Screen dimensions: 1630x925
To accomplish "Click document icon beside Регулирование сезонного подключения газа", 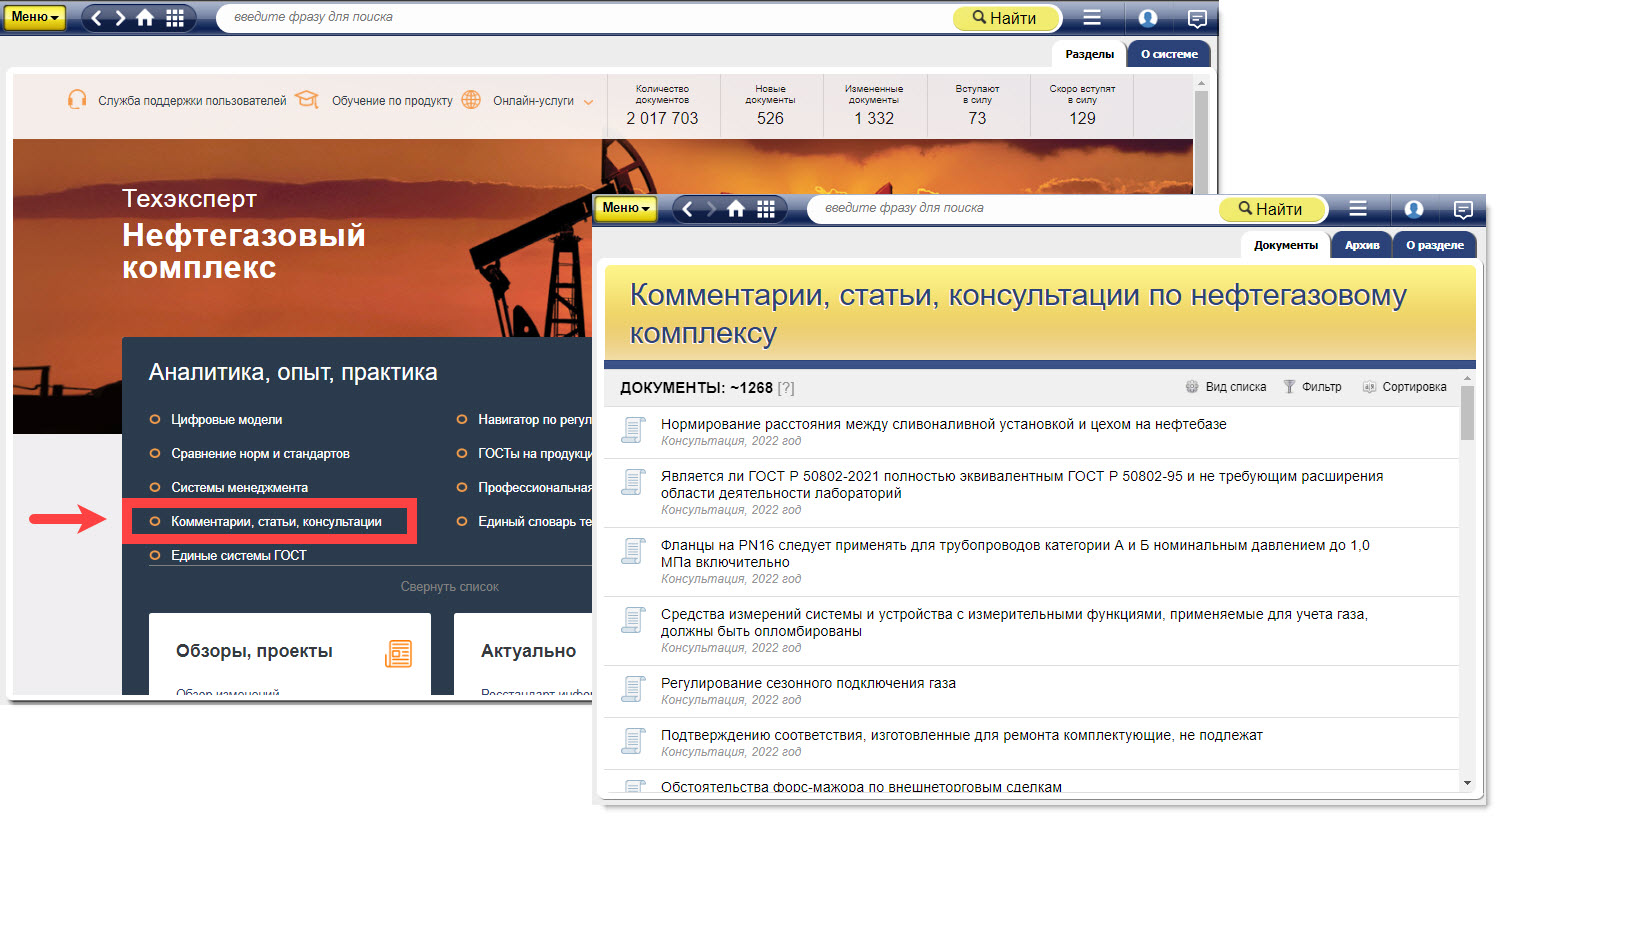I will click(633, 688).
